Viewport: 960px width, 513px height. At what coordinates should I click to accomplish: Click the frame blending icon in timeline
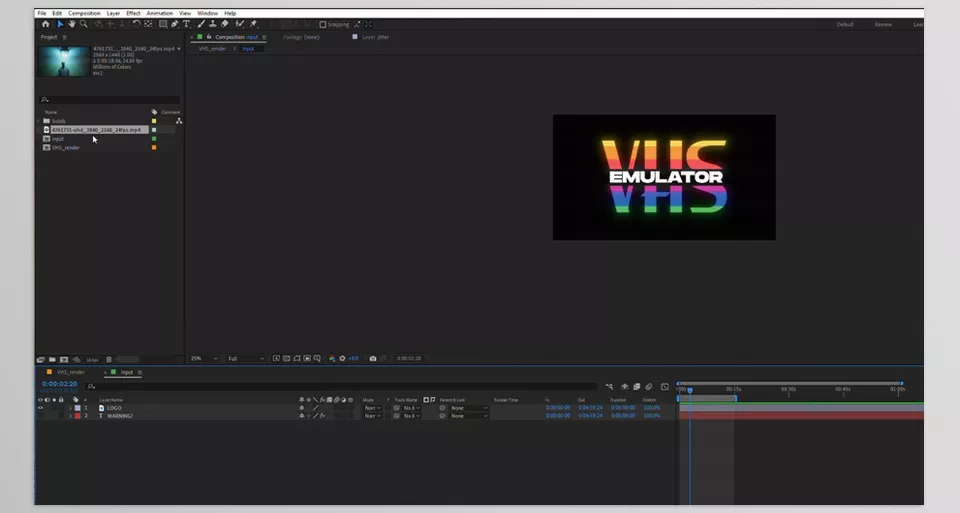tap(637, 386)
